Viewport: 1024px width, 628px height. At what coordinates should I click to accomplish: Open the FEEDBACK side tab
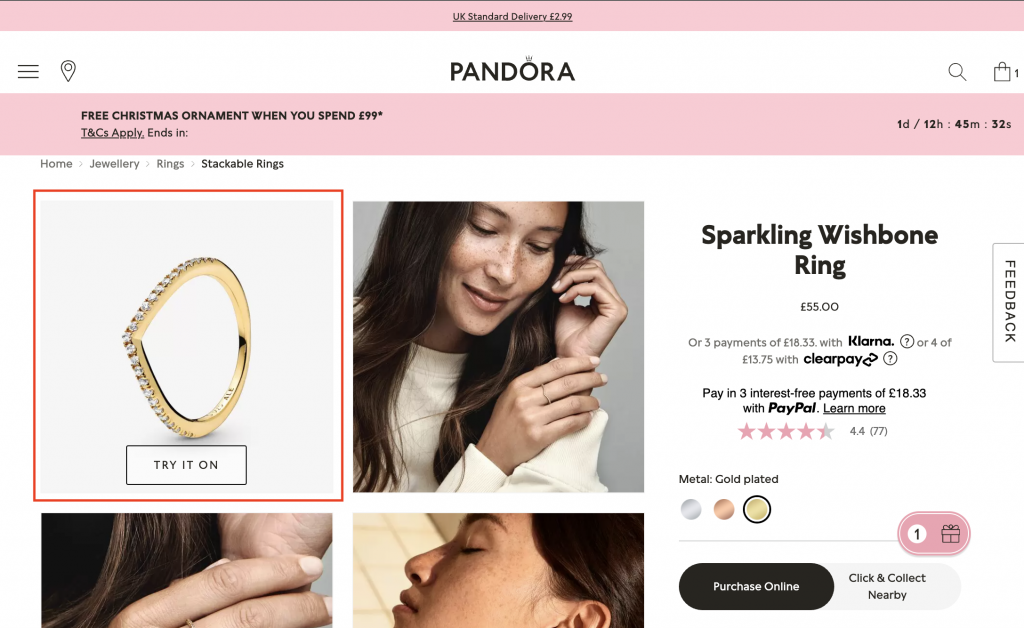[1008, 303]
